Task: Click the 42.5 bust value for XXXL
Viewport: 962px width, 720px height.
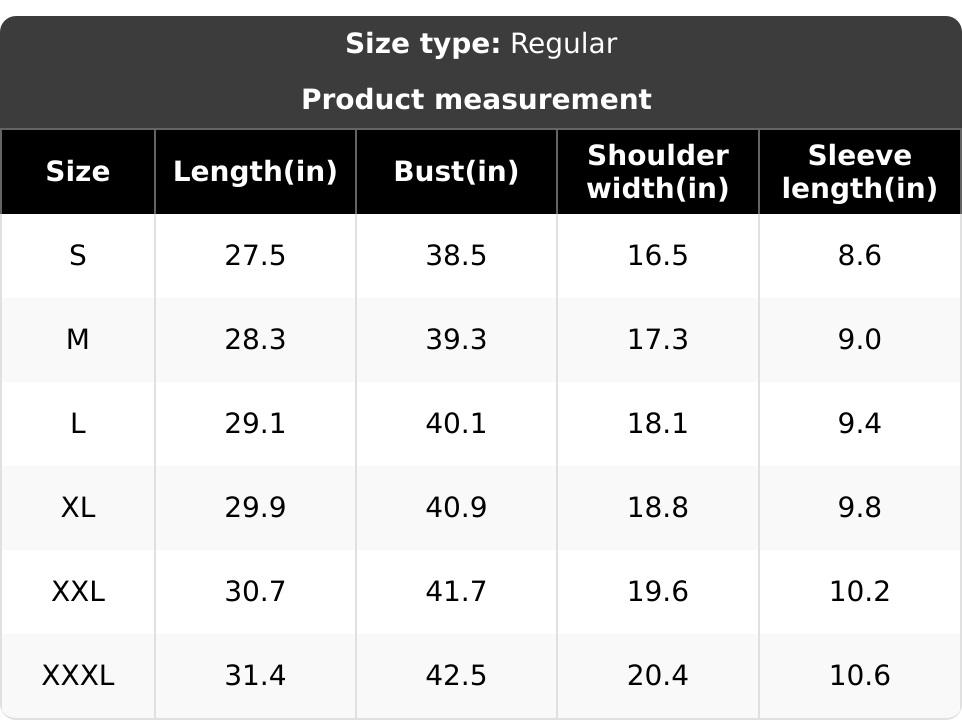Action: 456,676
